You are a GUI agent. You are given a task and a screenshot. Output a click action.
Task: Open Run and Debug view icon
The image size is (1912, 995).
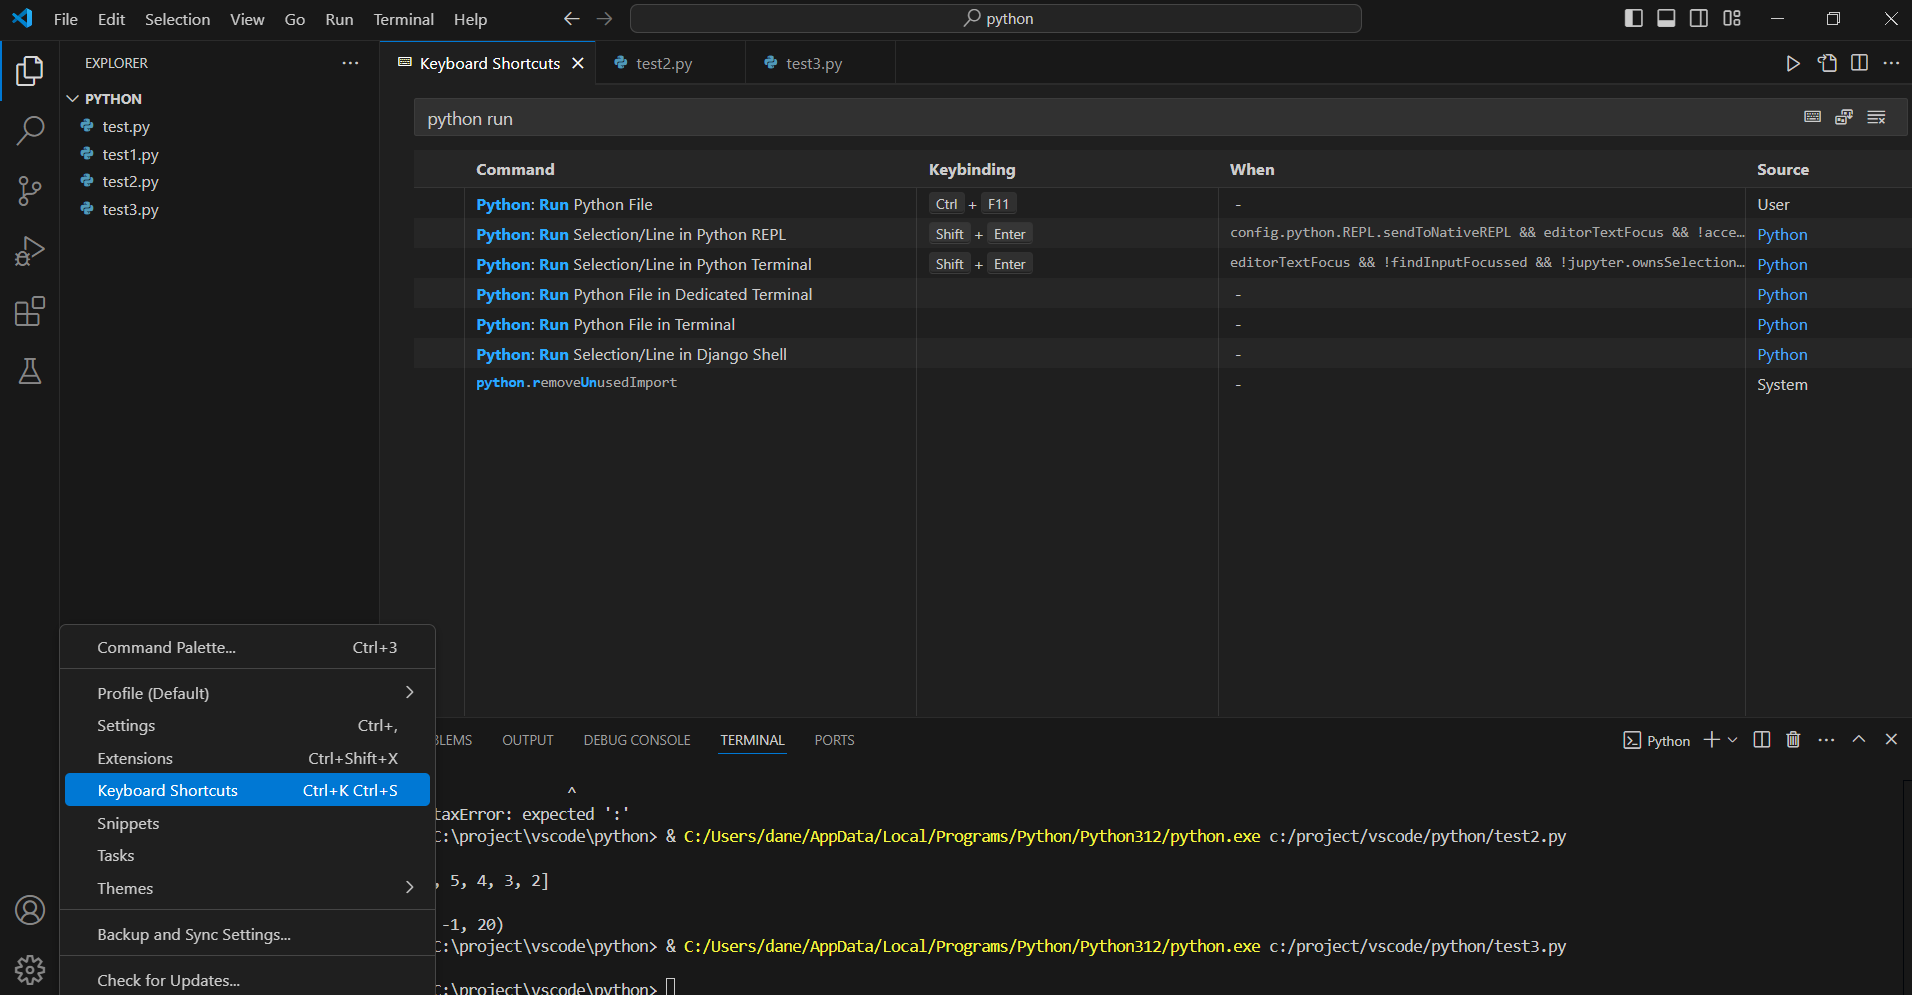[30, 251]
